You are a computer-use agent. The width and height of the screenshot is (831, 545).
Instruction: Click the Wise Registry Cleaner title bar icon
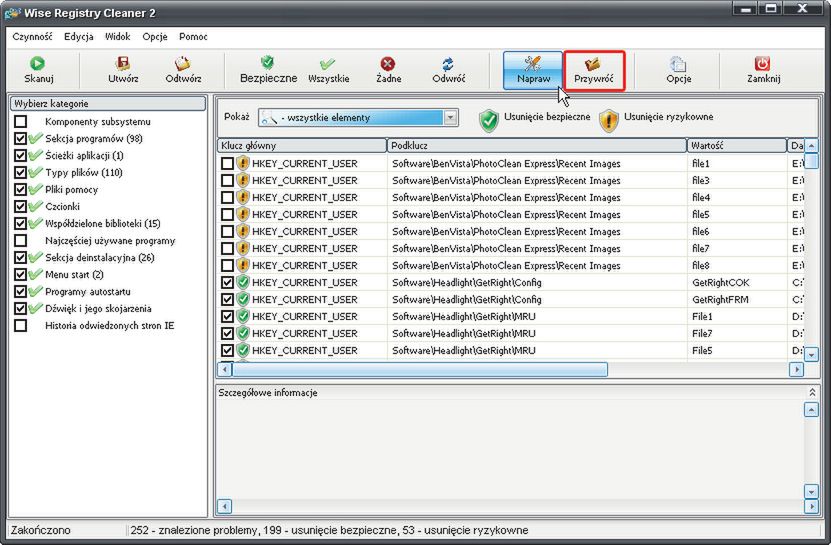12,13
